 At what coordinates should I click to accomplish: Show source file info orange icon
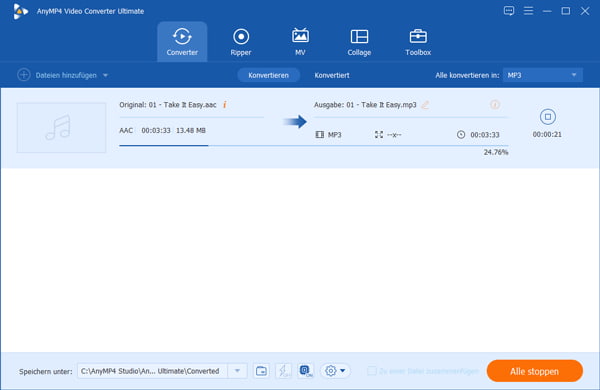225,104
